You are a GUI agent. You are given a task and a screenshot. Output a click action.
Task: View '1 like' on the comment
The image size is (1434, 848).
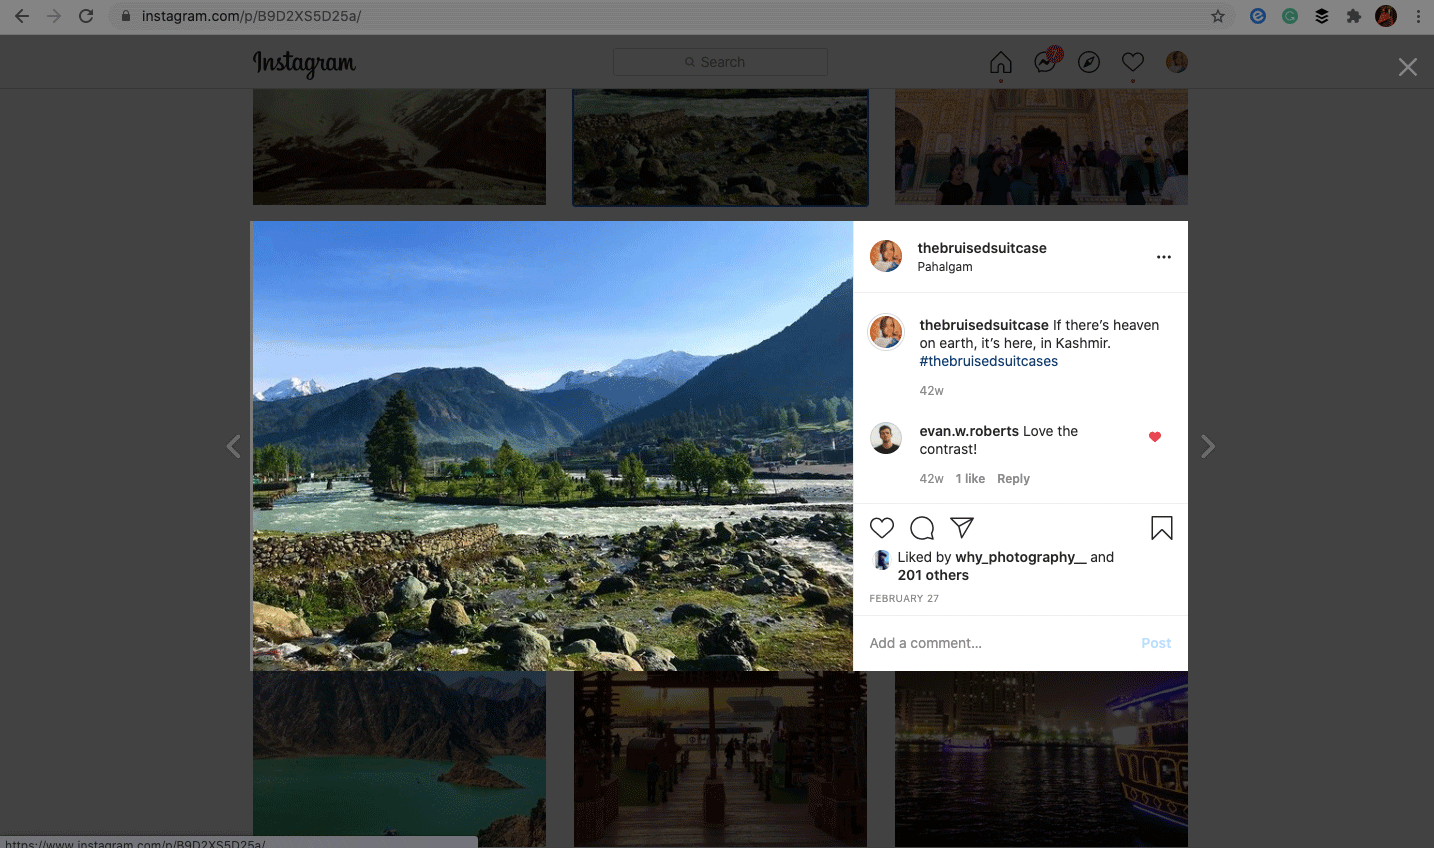970,479
